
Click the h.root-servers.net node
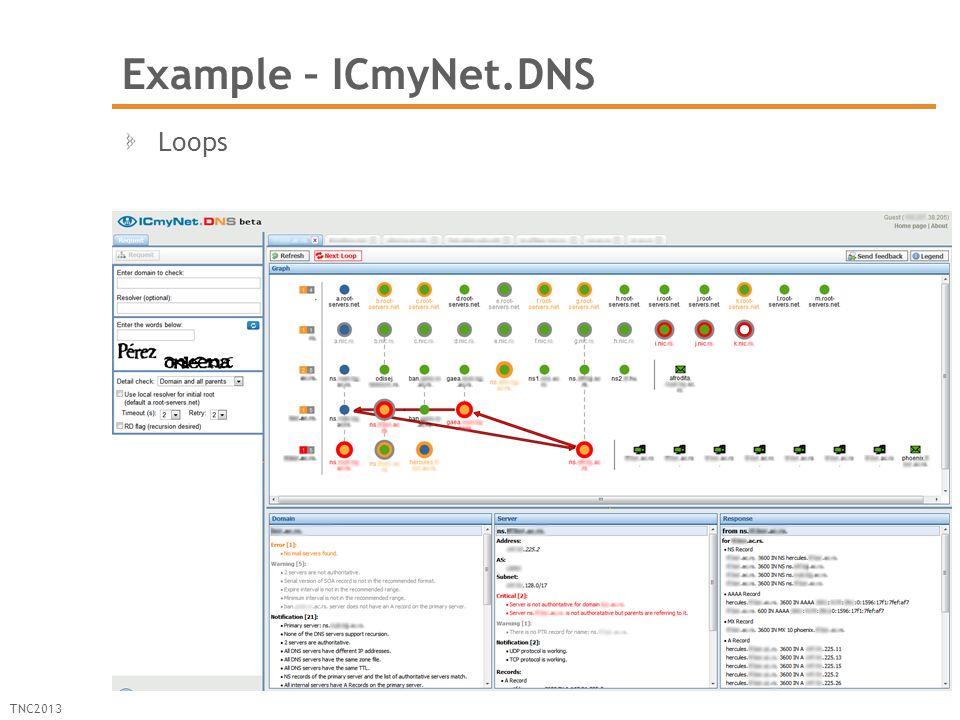[x=624, y=290]
